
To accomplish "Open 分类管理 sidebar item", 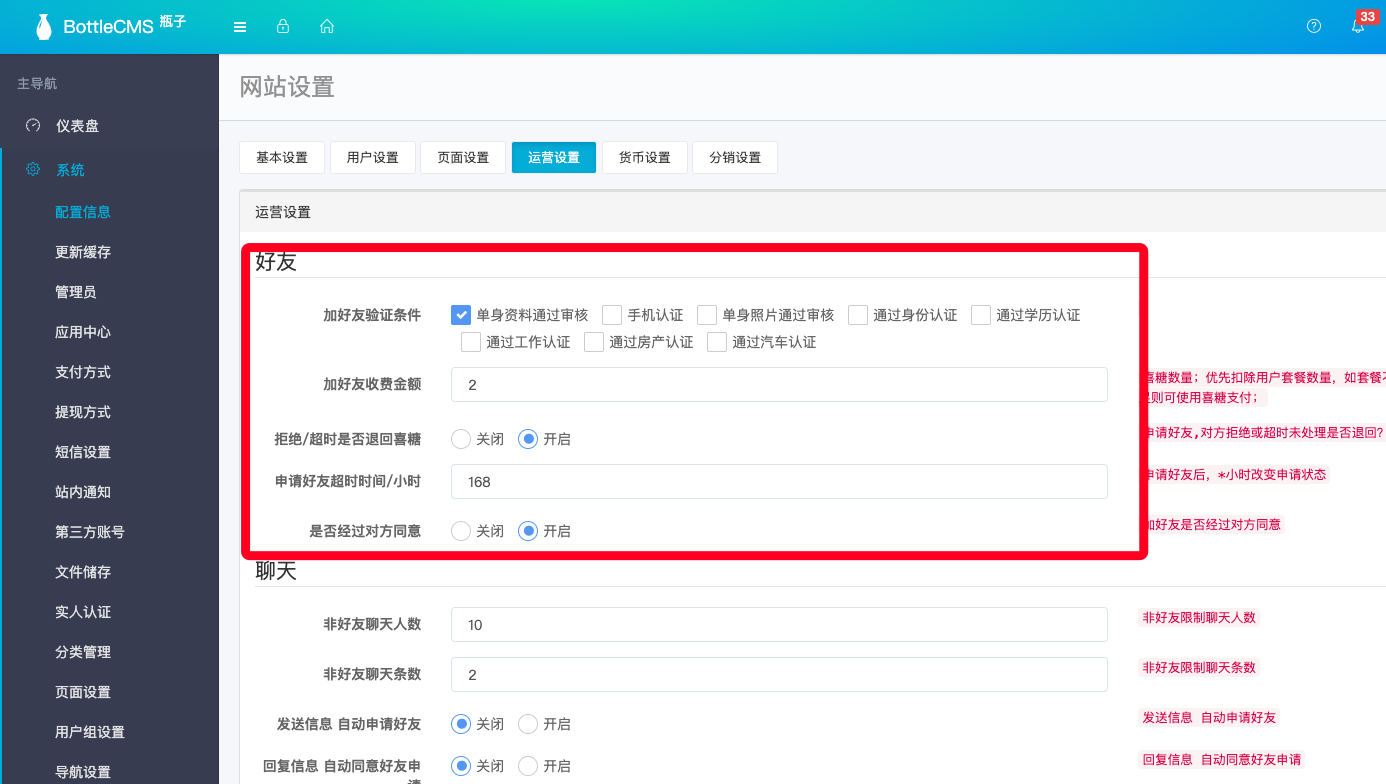I will 83,652.
